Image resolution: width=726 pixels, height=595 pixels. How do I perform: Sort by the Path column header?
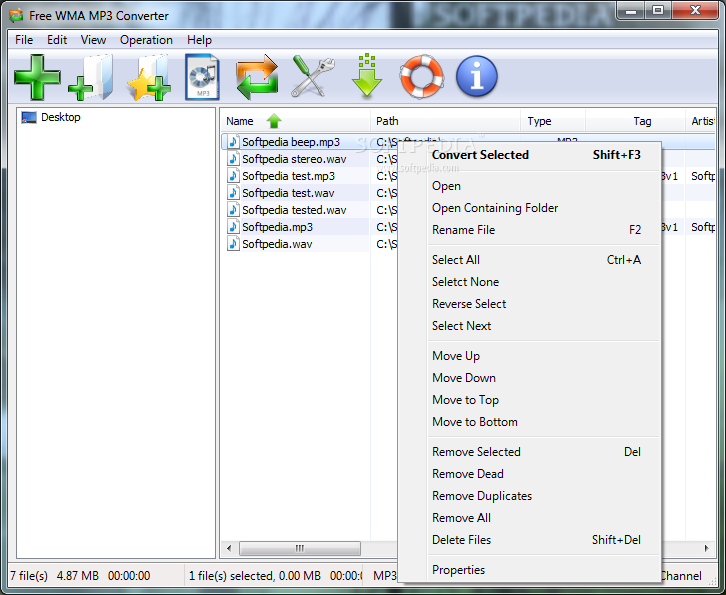[445, 121]
